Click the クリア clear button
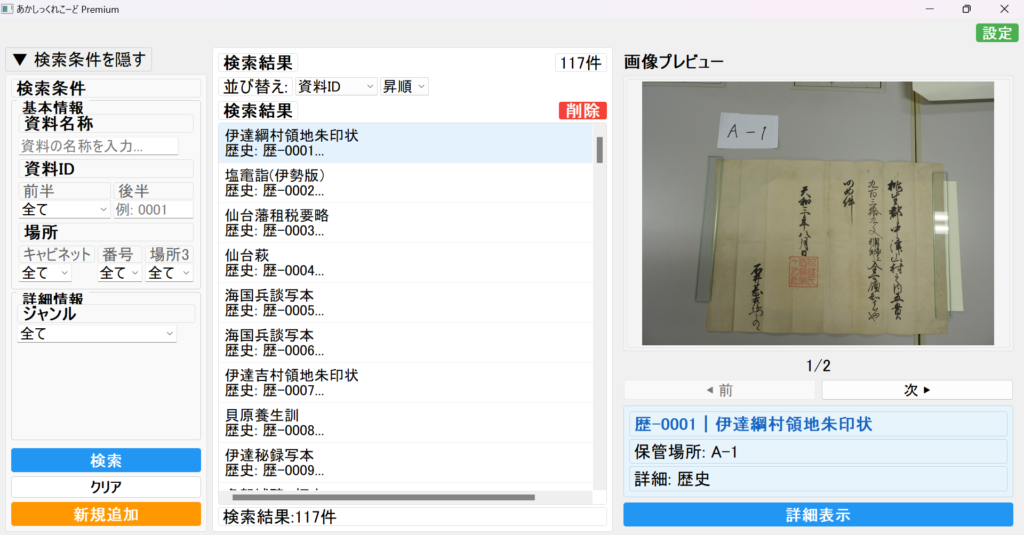This screenshot has height=535, width=1024. 106,487
